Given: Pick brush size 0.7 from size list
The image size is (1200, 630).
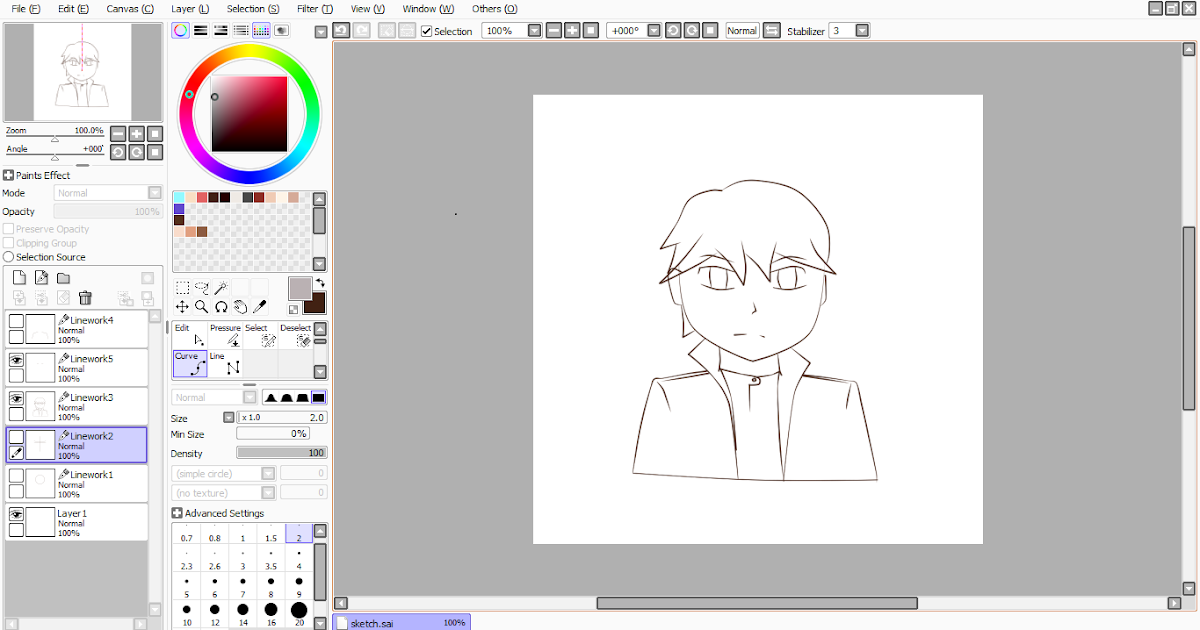Looking at the screenshot, I should click(187, 533).
